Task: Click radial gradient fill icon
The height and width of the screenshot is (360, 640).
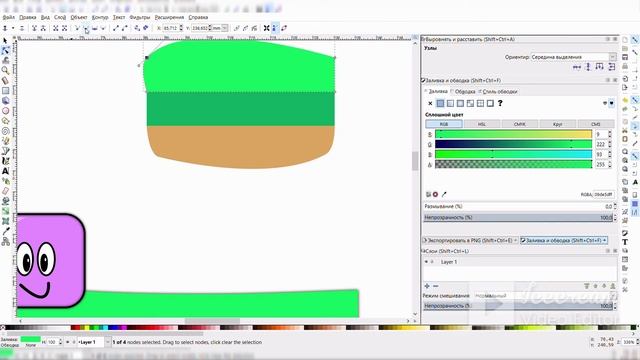Action: pos(460,104)
